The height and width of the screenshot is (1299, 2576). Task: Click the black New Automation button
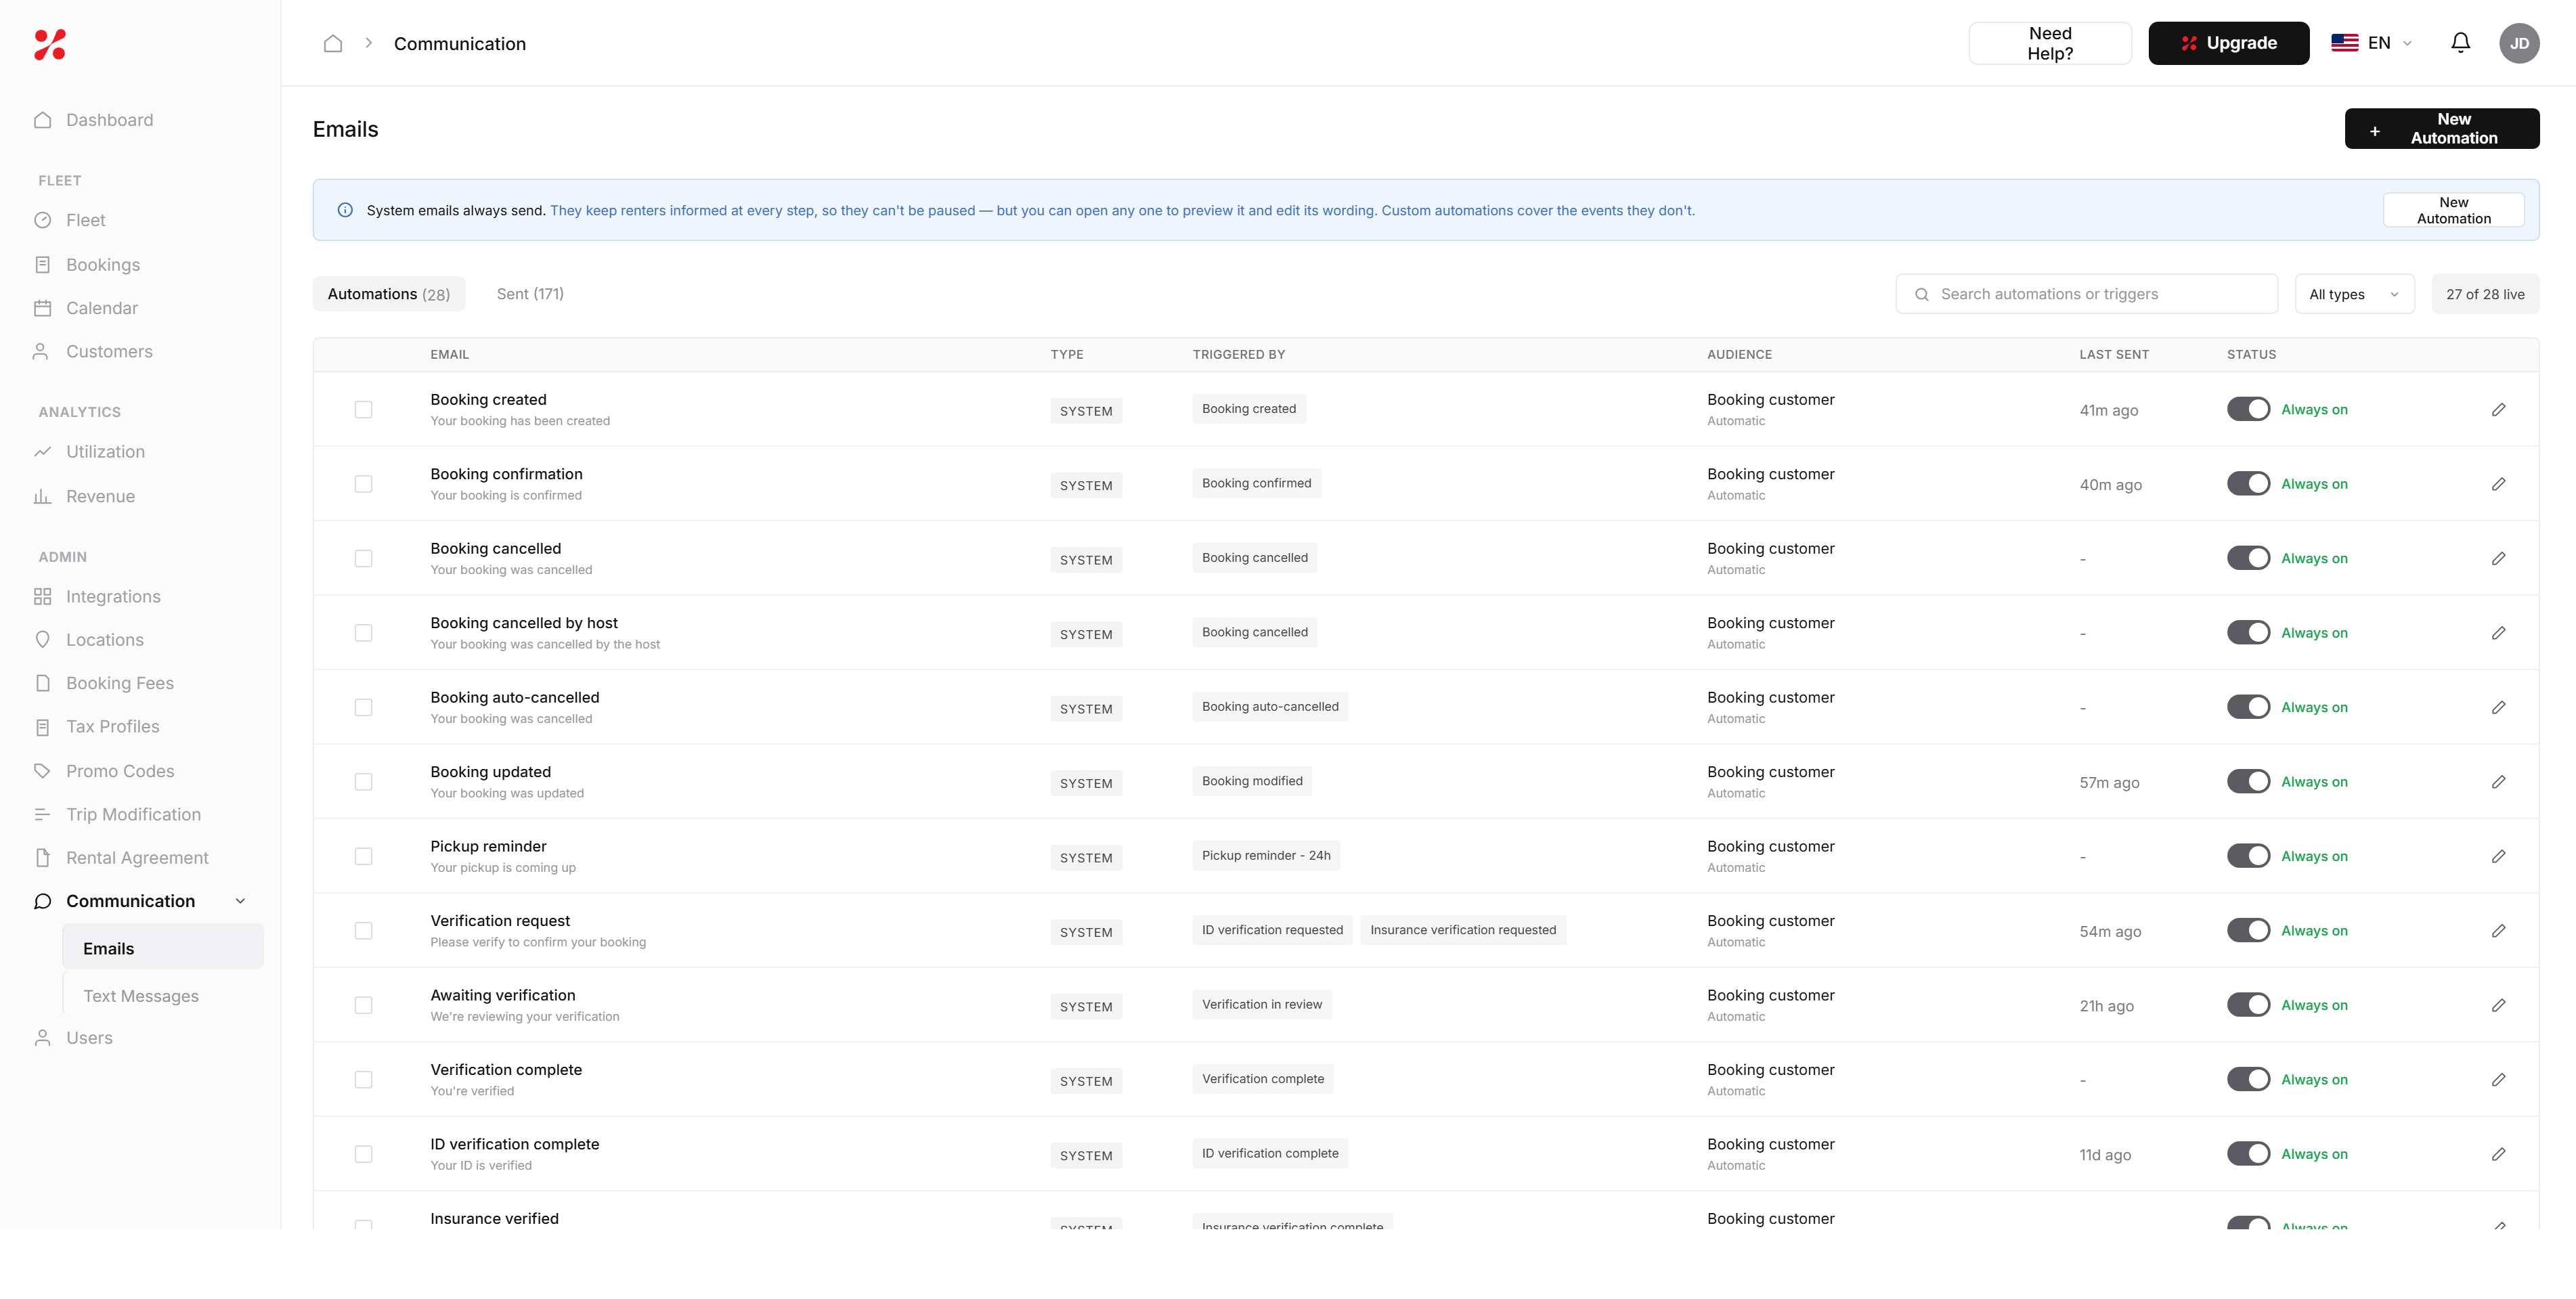pos(2441,129)
